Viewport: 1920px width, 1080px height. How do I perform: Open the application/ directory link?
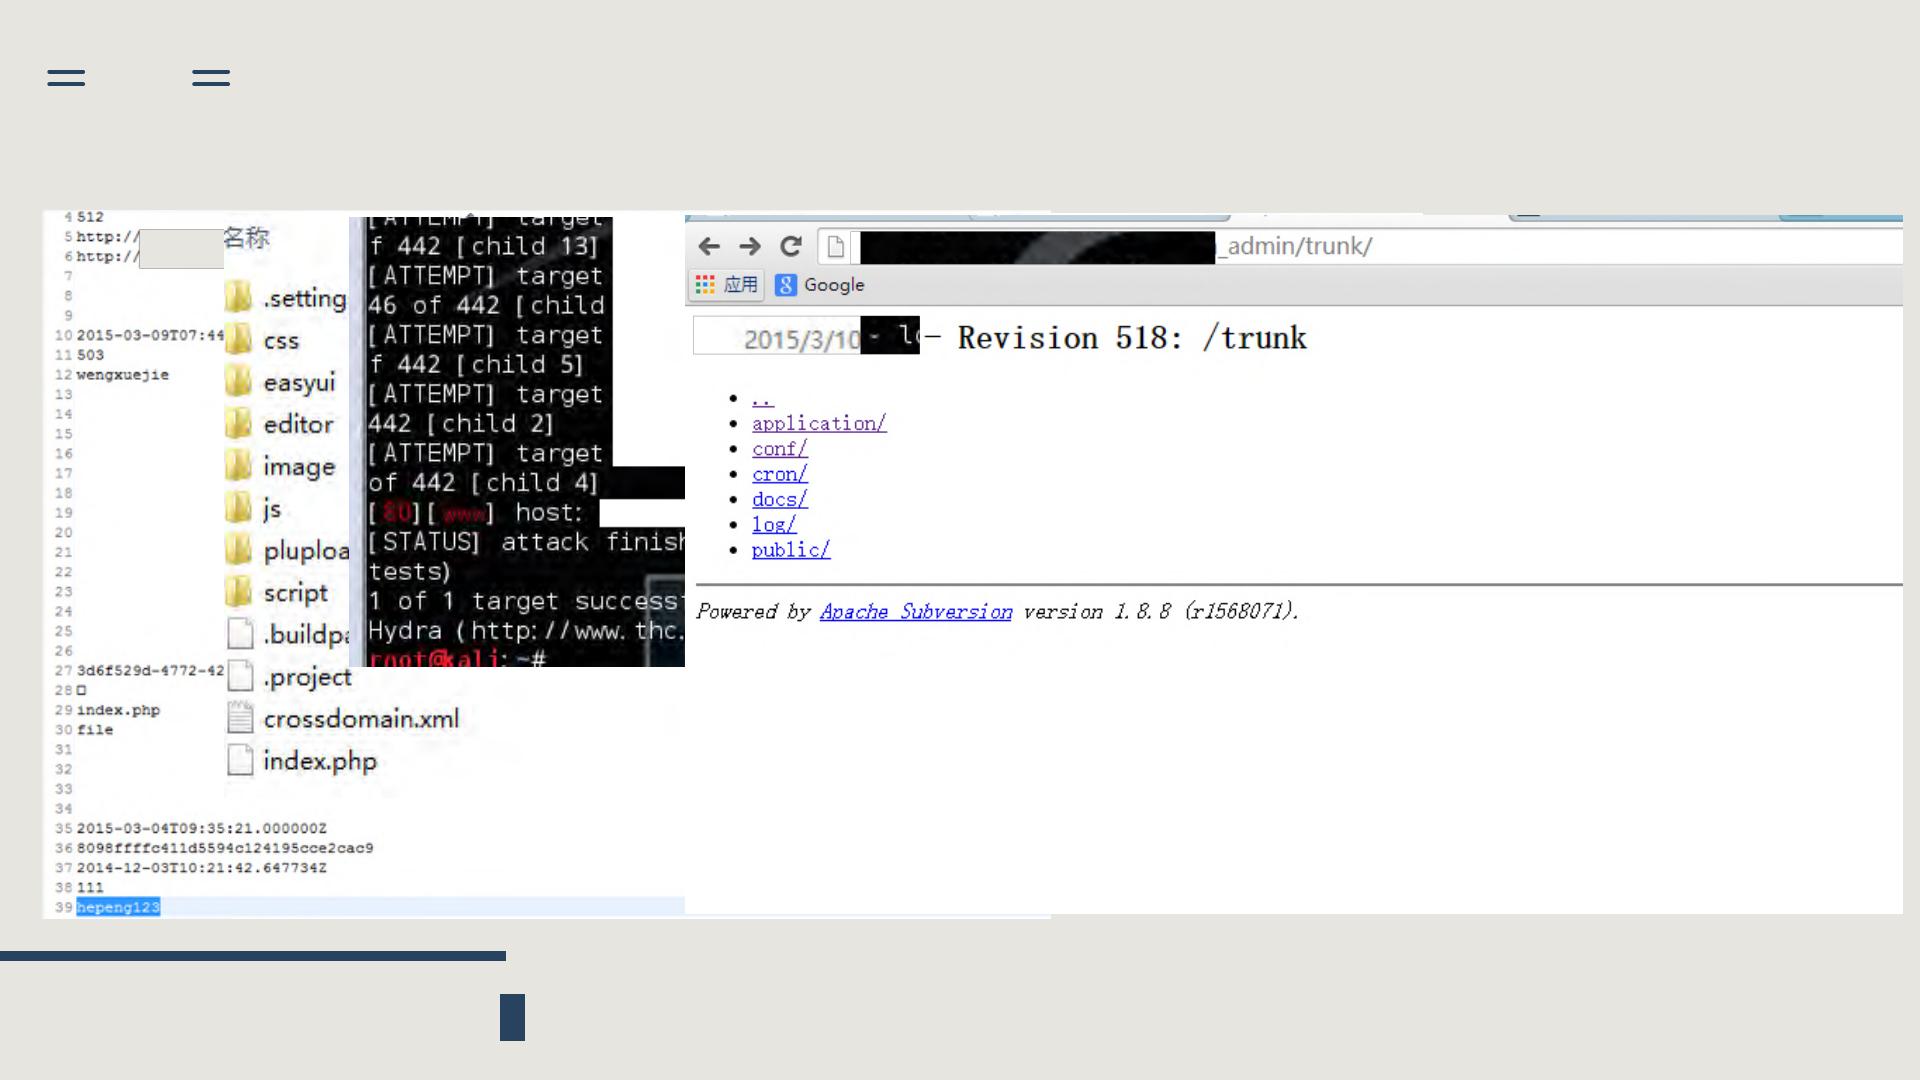[x=819, y=423]
